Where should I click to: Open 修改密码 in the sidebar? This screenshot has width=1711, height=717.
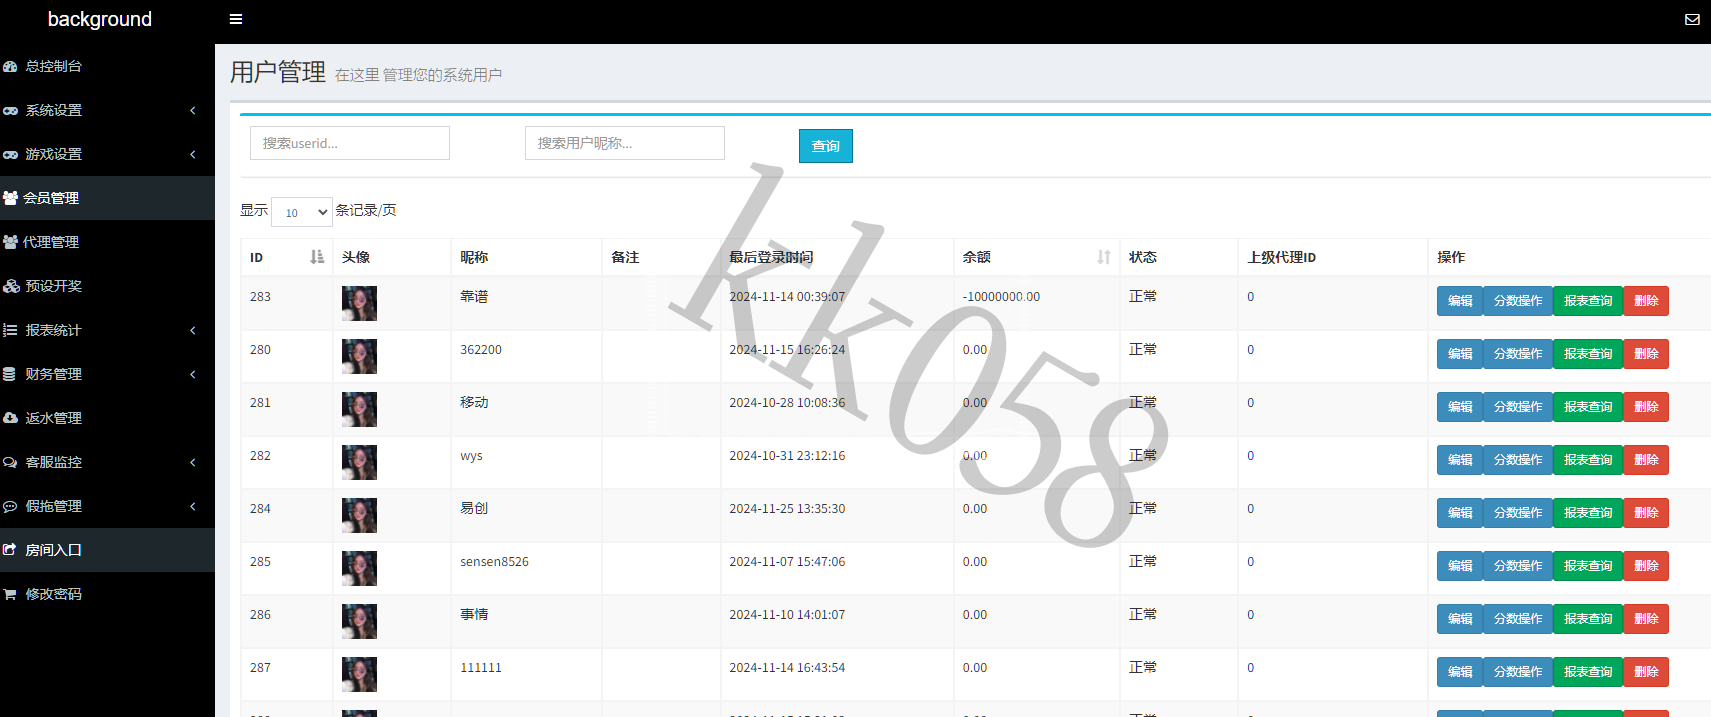(x=107, y=594)
